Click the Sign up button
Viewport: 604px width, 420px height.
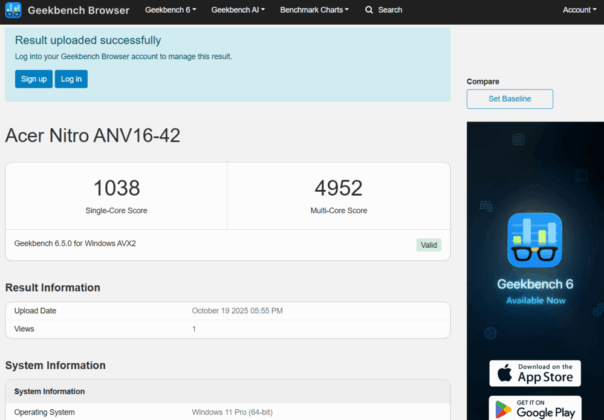[34, 79]
